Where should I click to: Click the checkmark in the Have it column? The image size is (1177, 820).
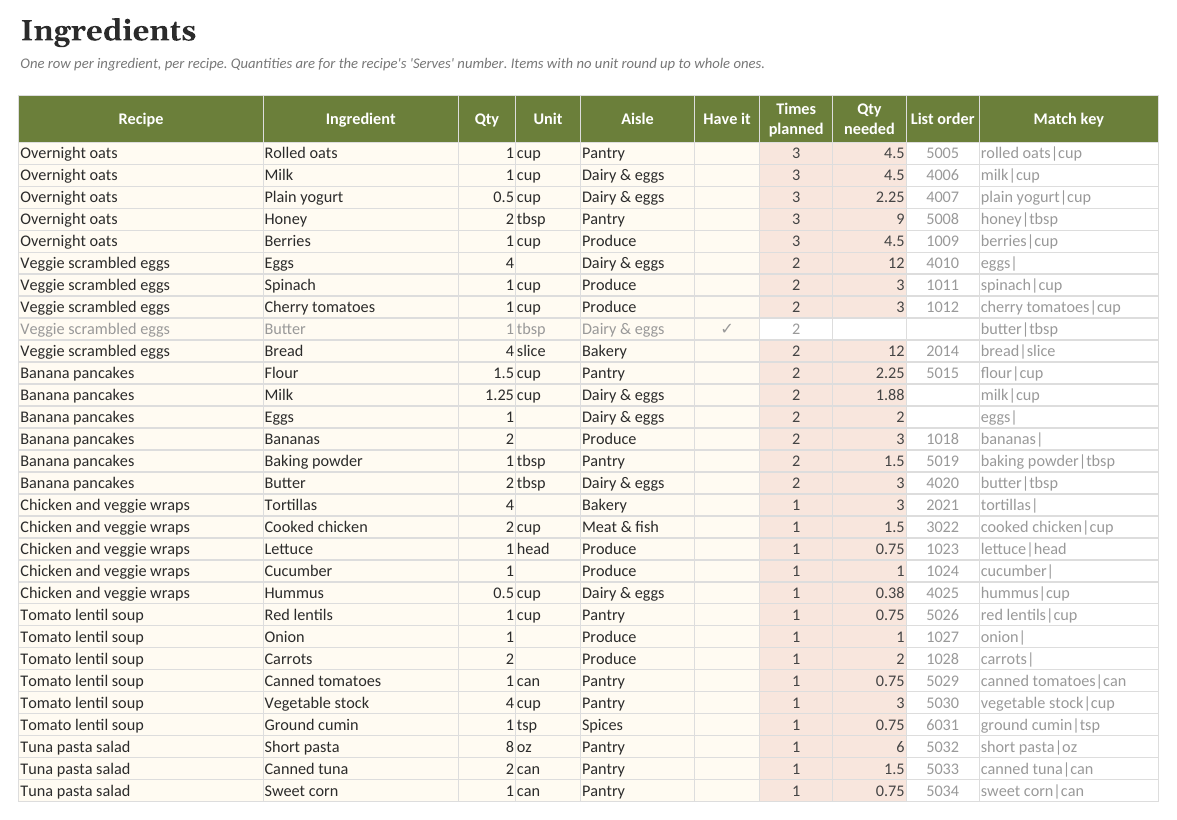pyautogui.click(x=726, y=329)
